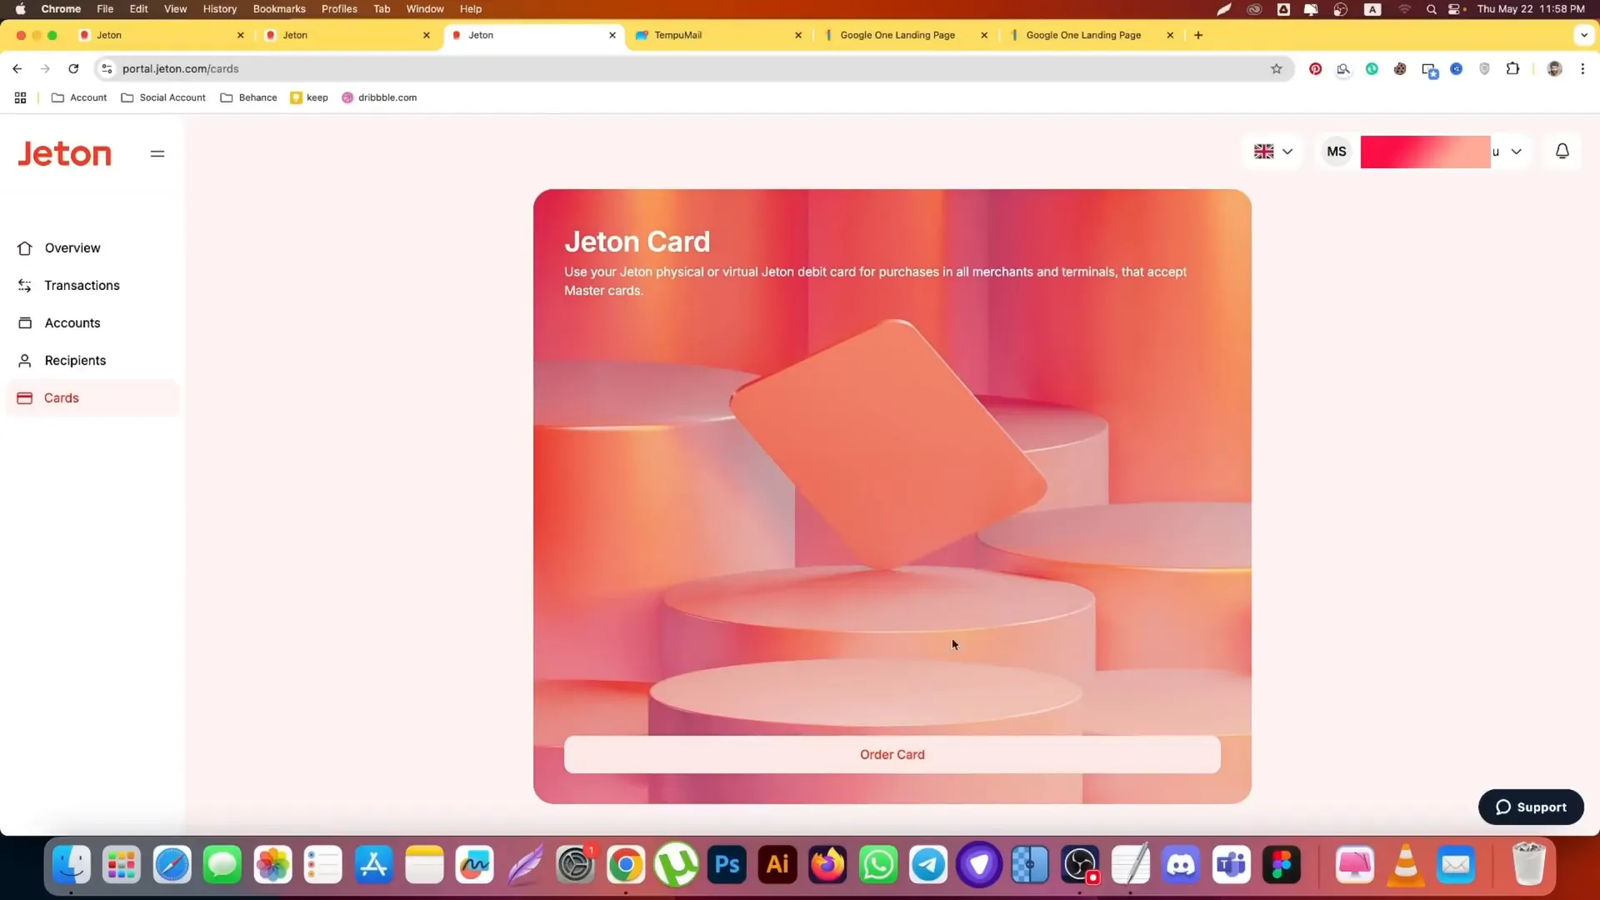
Task: Click the browser back arrow
Action: 17,69
